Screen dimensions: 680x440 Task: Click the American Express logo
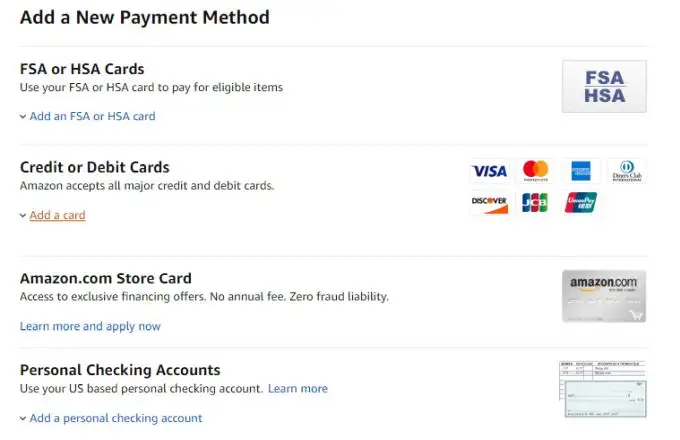[580, 171]
